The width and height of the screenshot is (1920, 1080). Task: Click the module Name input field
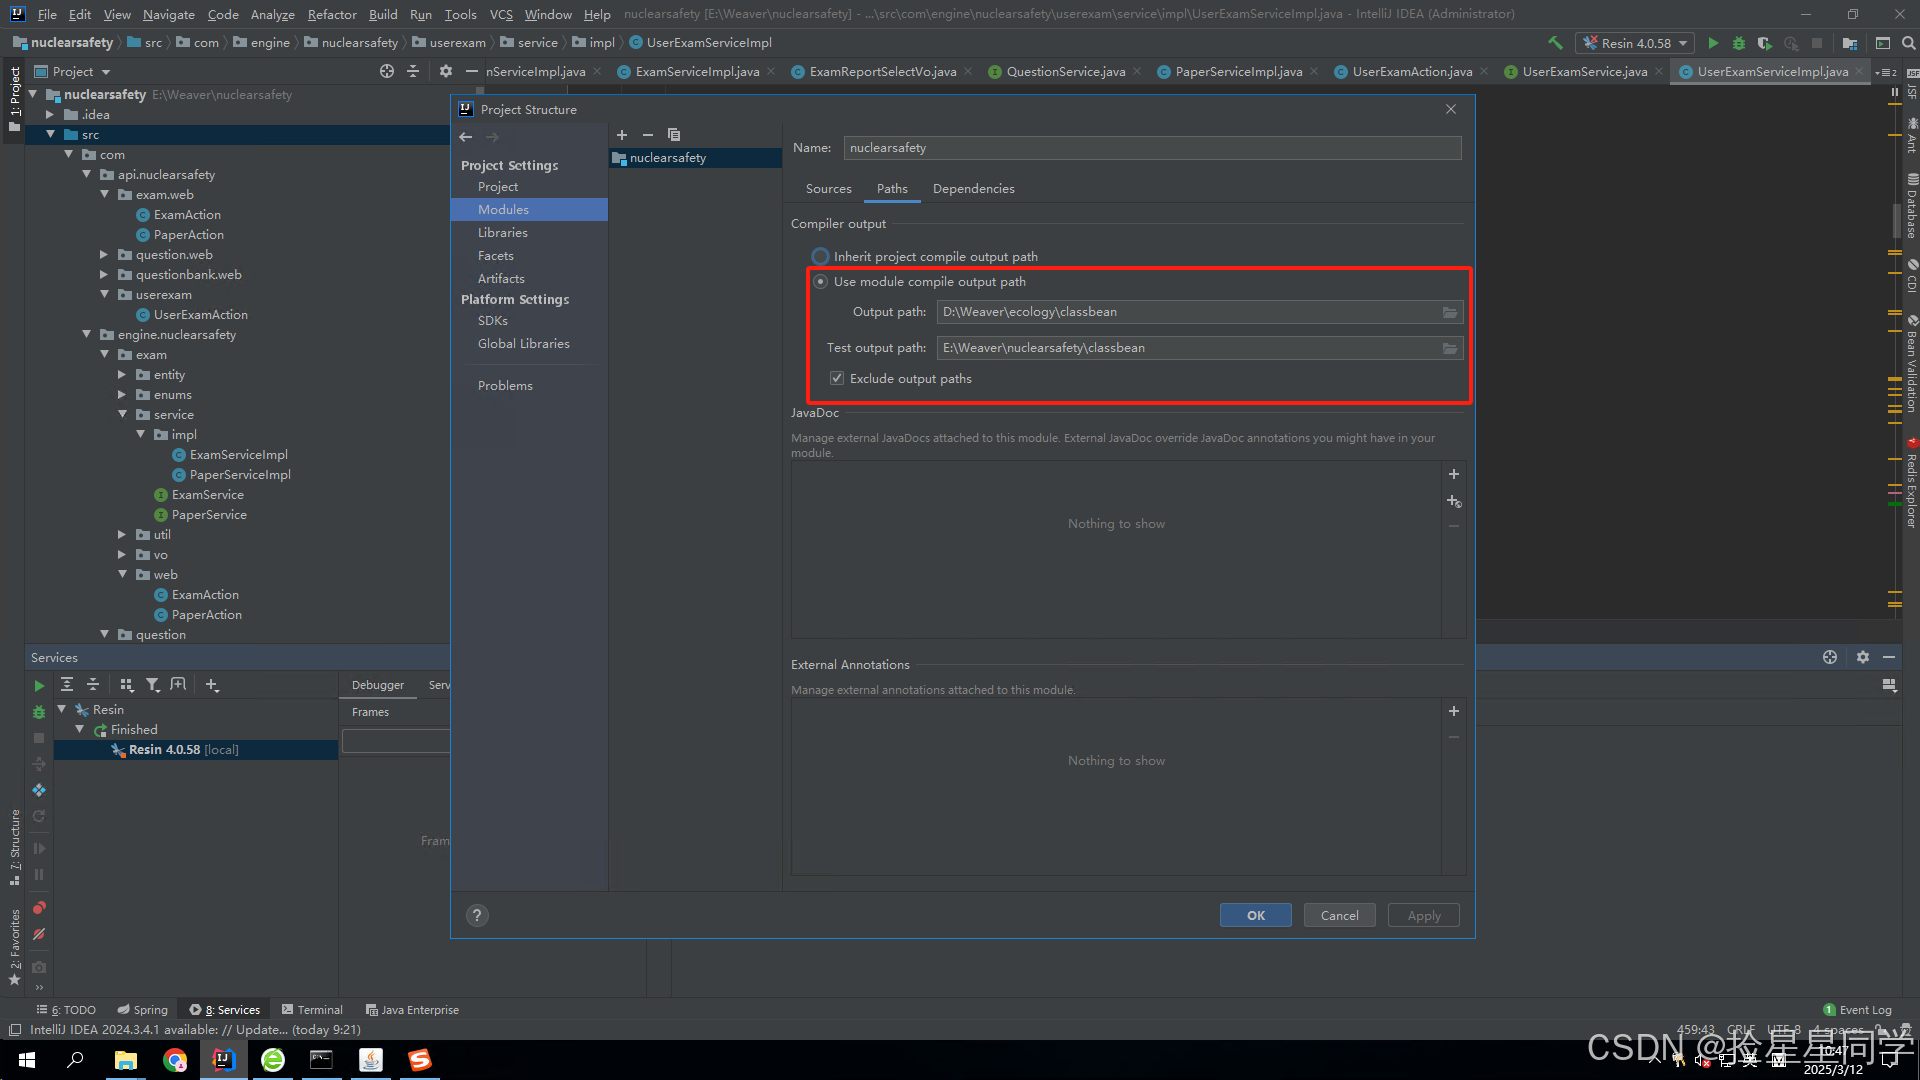pyautogui.click(x=1152, y=148)
